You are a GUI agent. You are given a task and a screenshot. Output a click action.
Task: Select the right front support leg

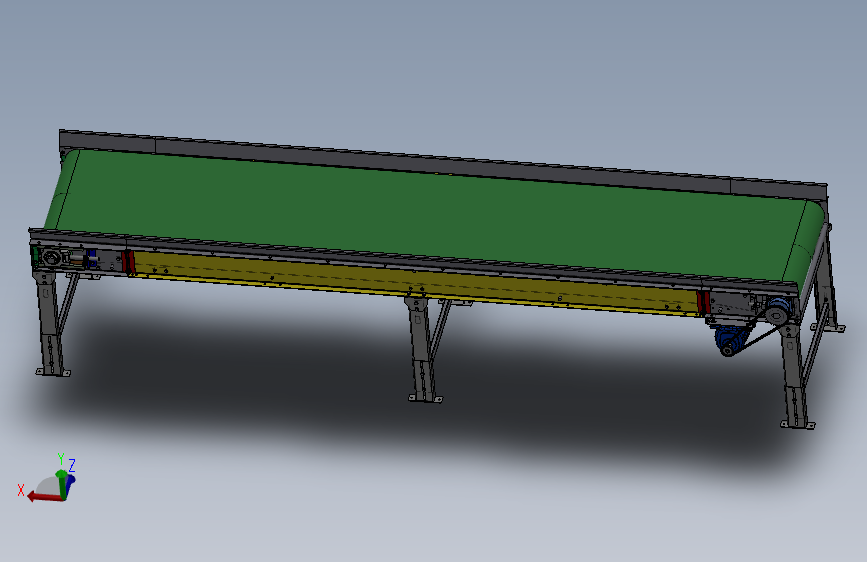coord(796,376)
